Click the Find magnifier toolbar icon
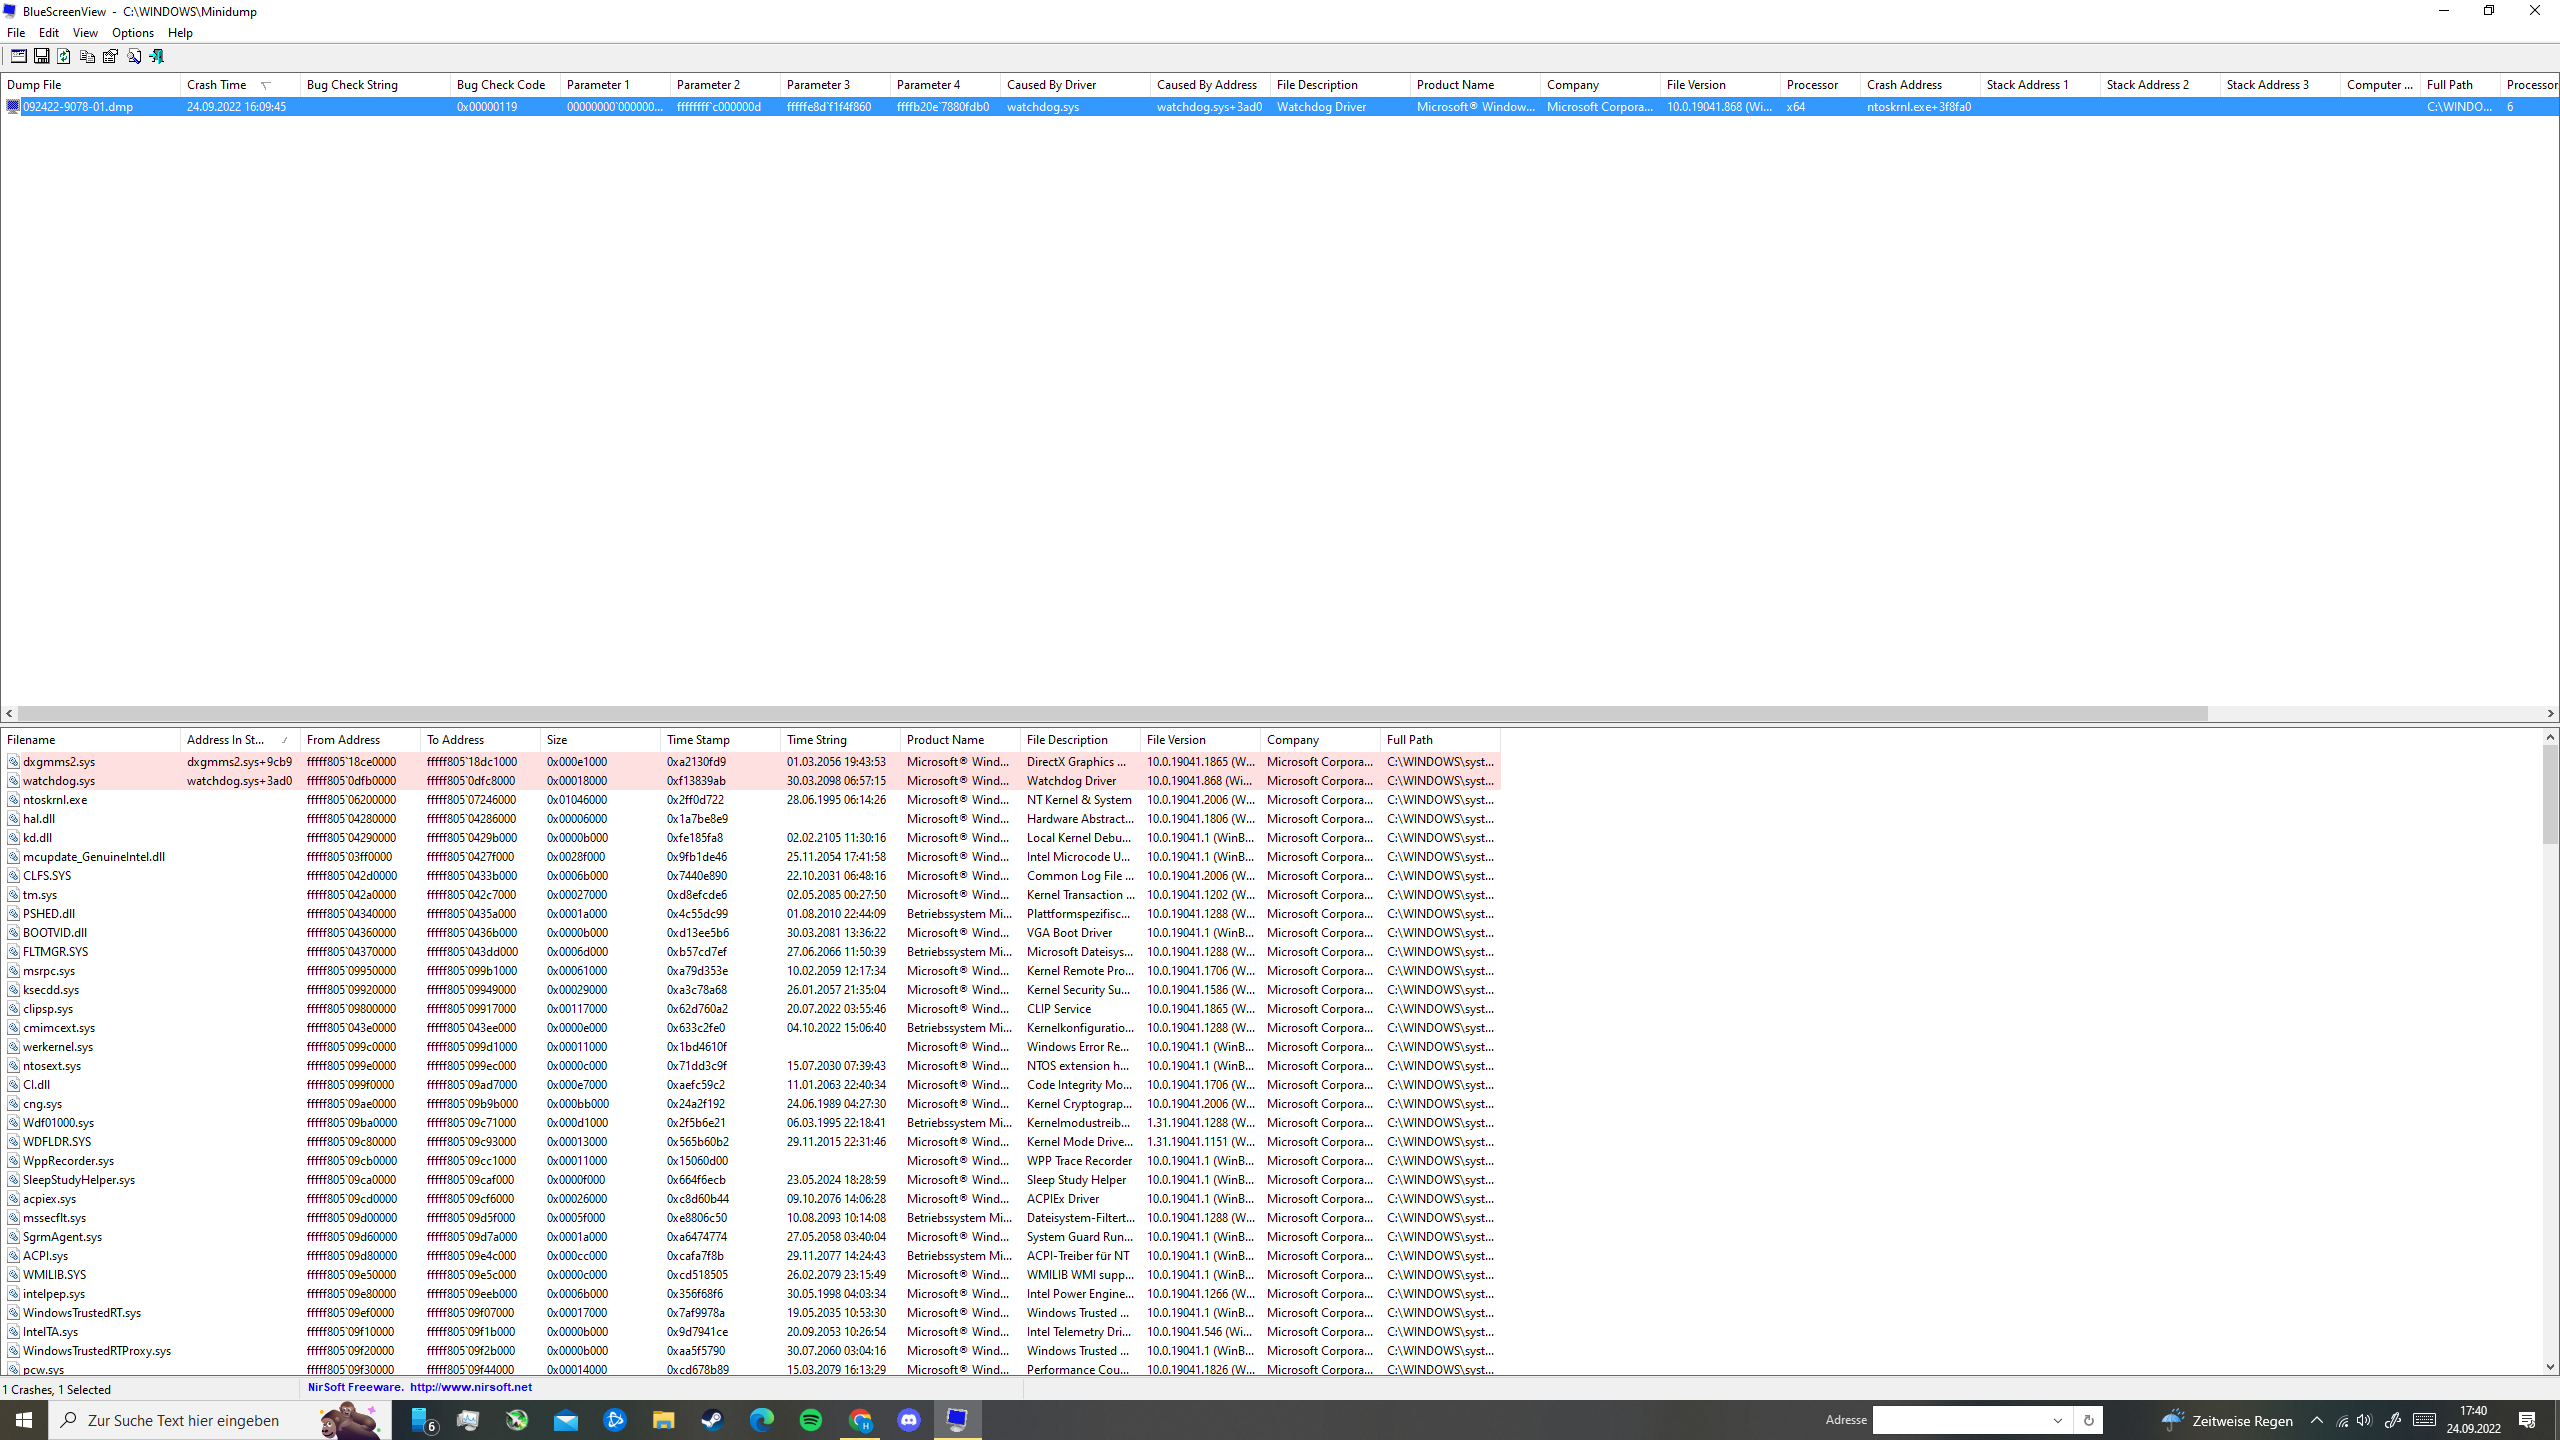Screen dimensions: 2560x1440 (134, 56)
